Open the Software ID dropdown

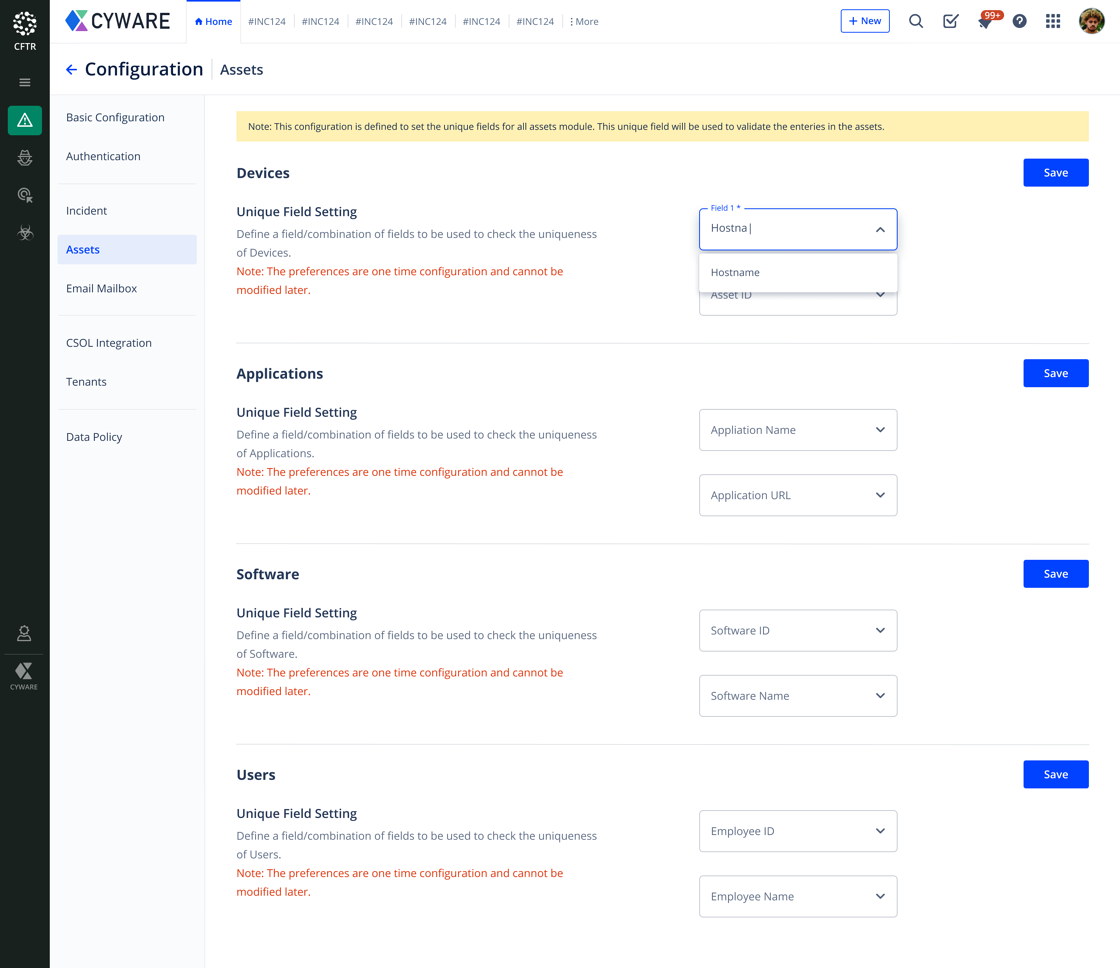[x=797, y=631]
